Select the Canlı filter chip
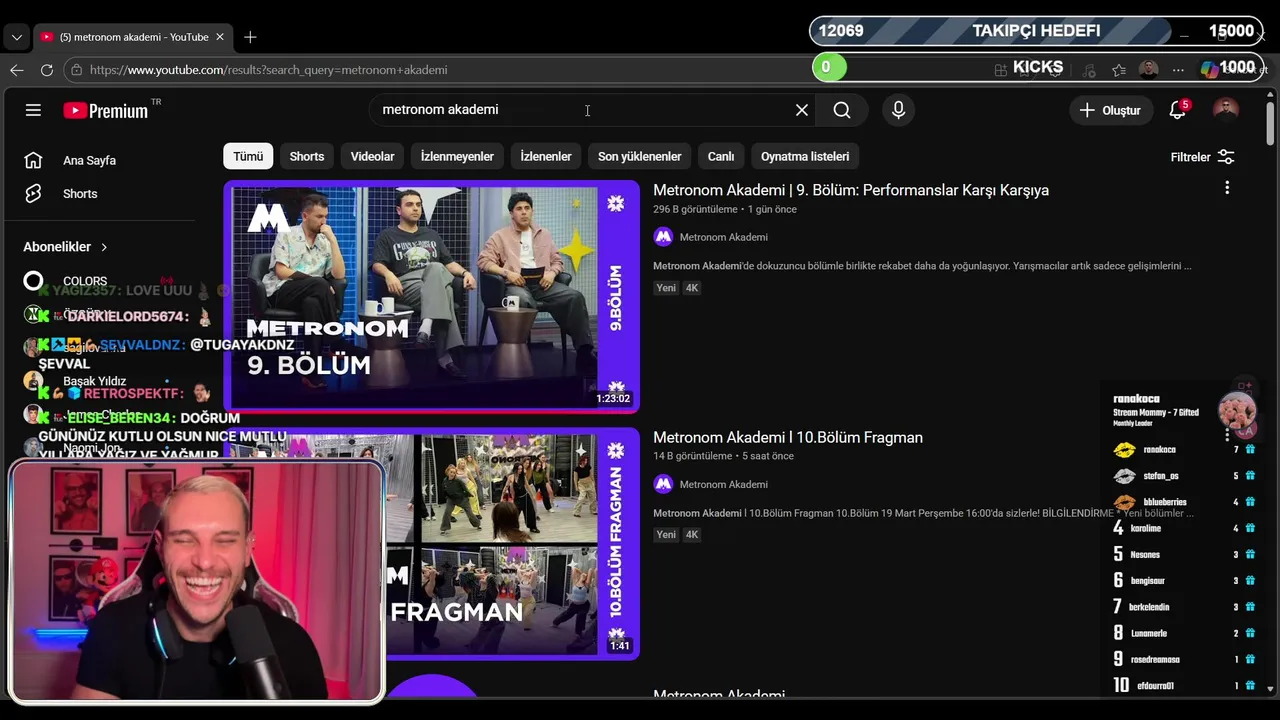 pos(721,156)
